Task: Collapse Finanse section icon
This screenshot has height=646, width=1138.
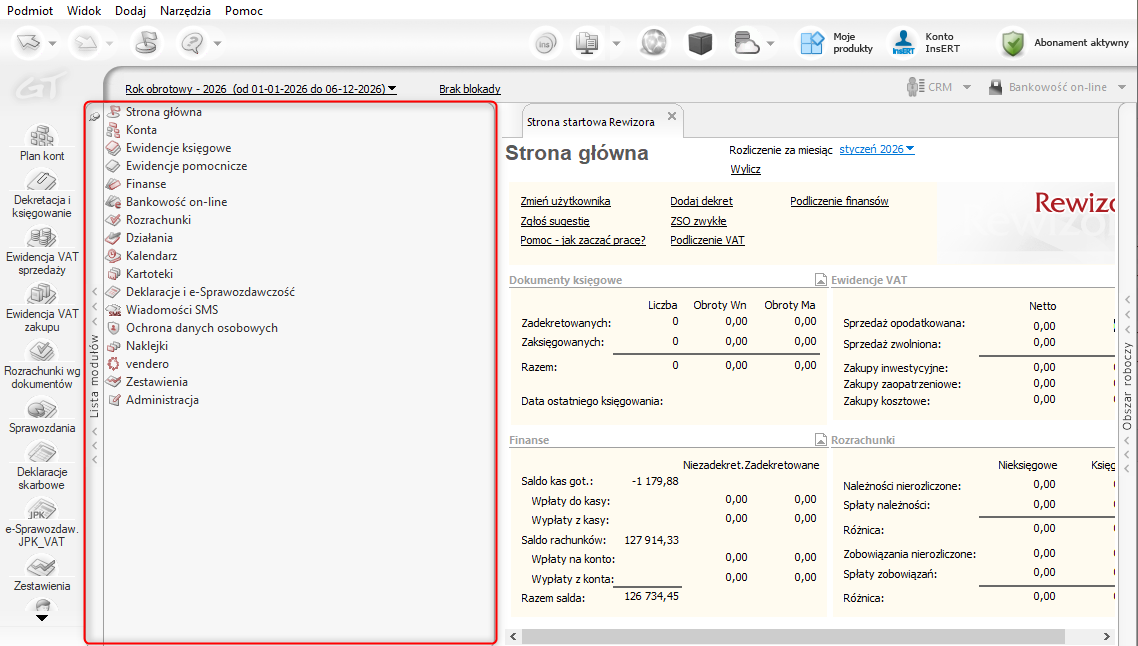Action: [820, 440]
